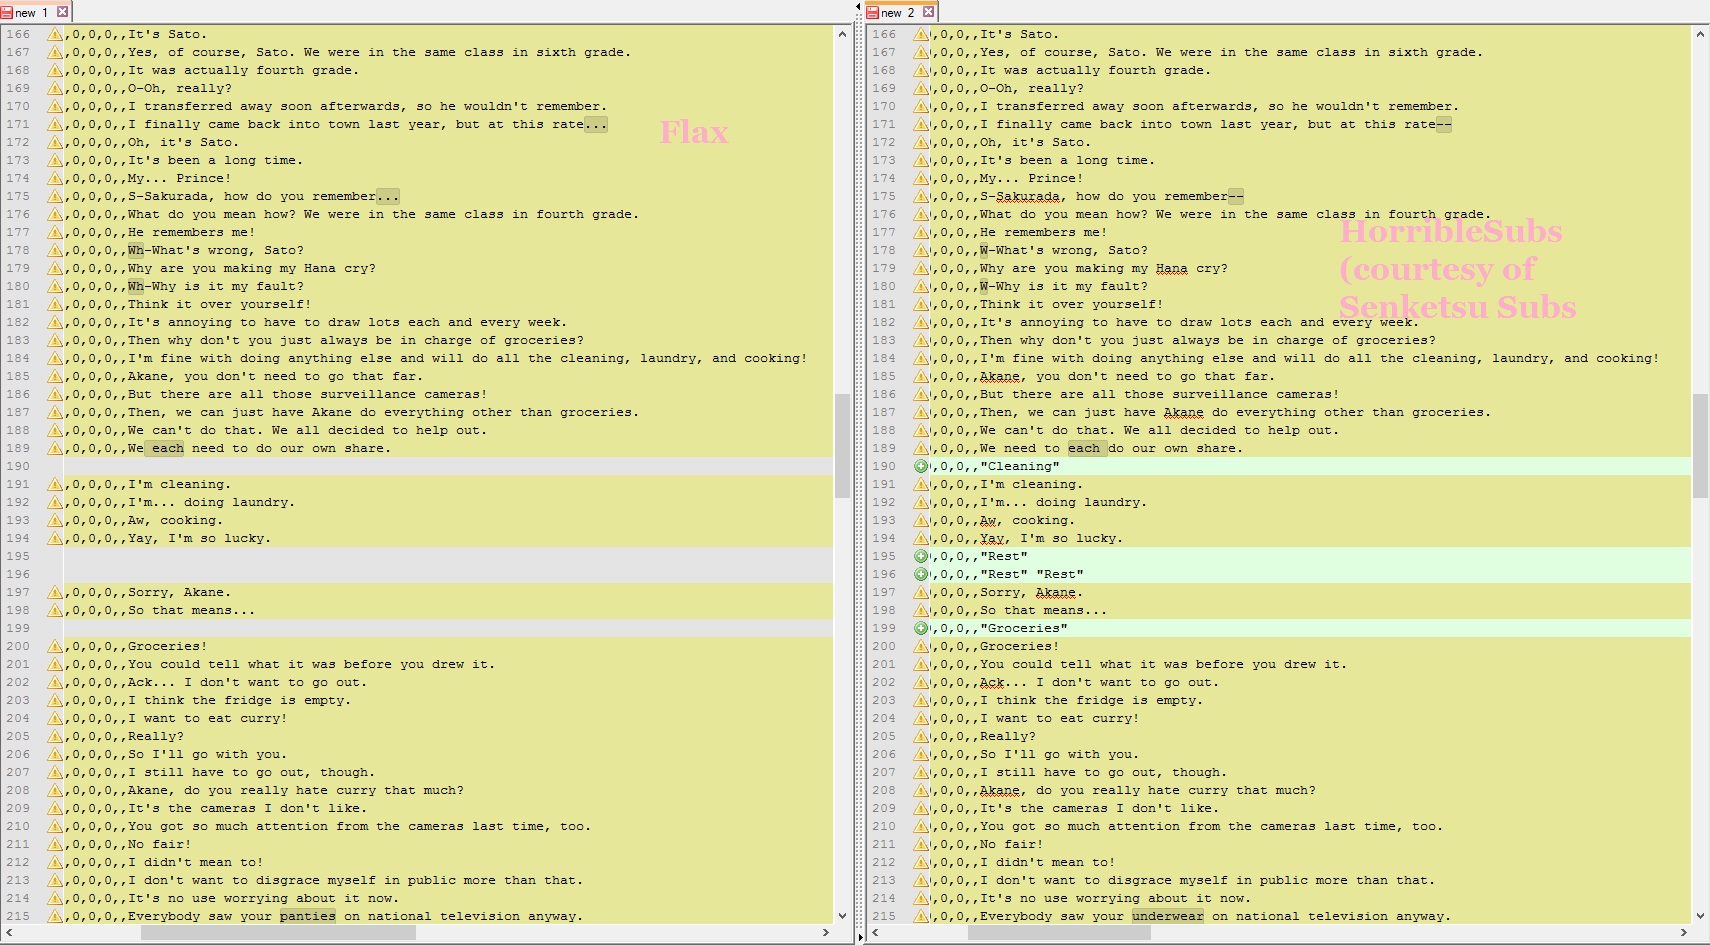Click the highlighted word 'panties' on line 215
This screenshot has height=946, width=1710.
308,916
